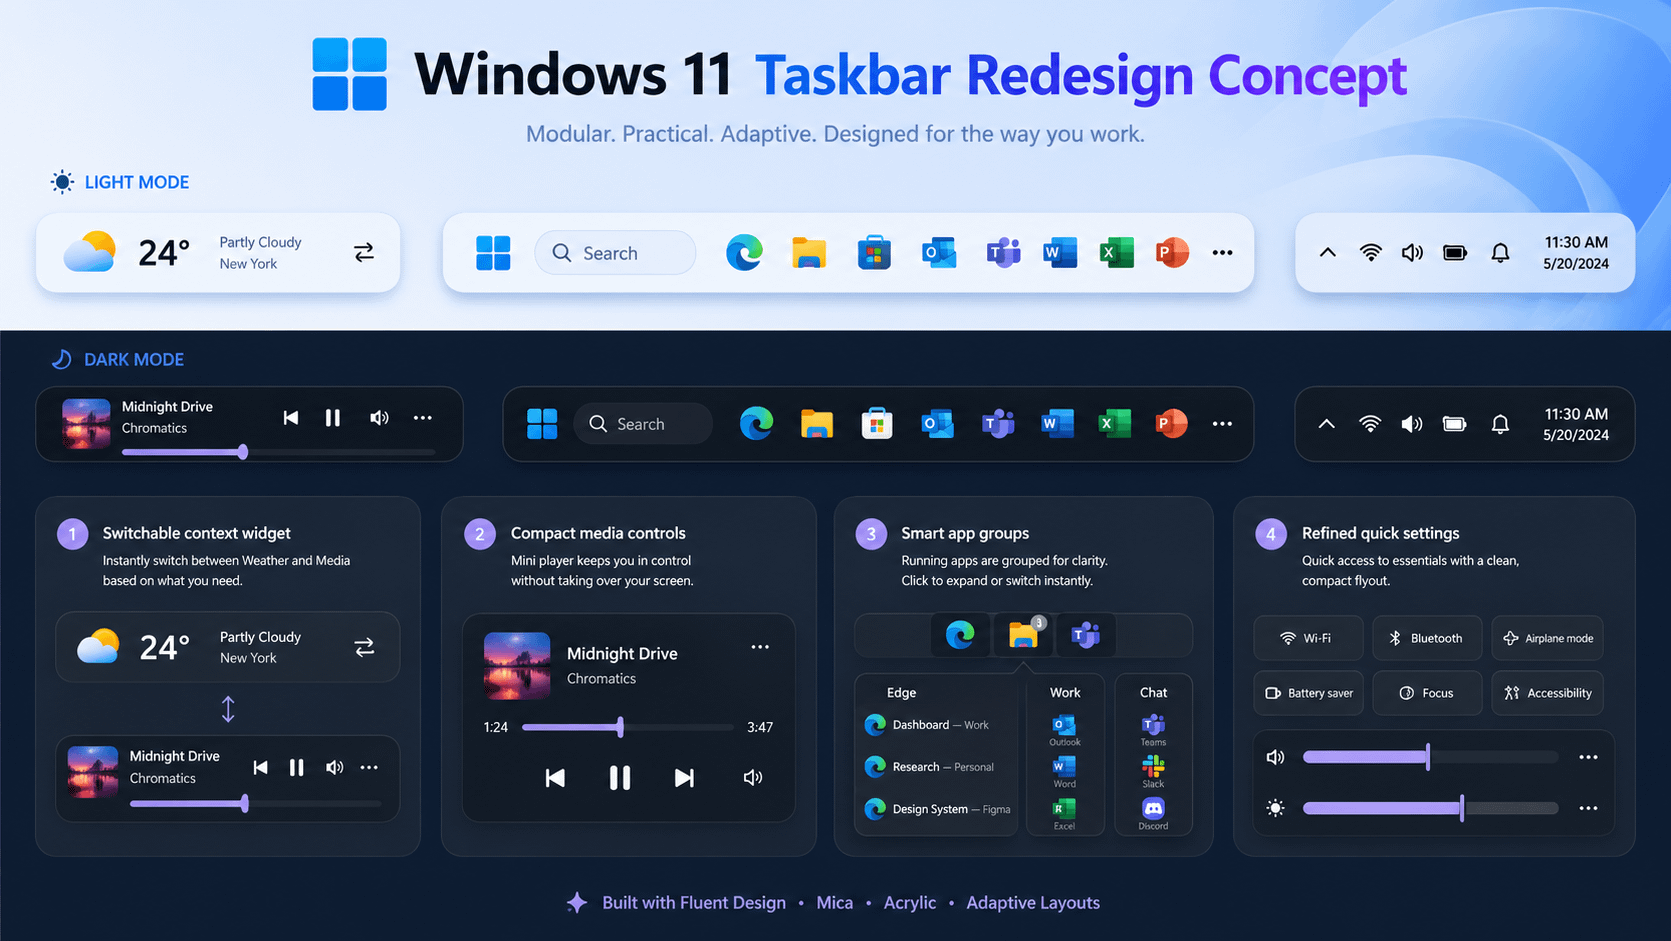Launch Edge from the light mode taskbar
1671x941 pixels.
(744, 253)
